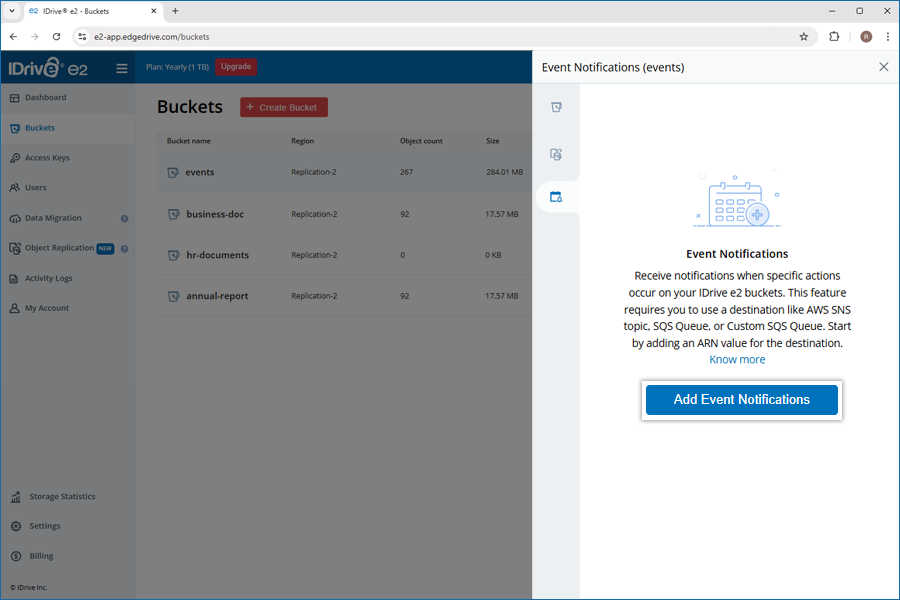The image size is (900, 600).
Task: Close the Event Notifications panel
Action: [x=883, y=67]
